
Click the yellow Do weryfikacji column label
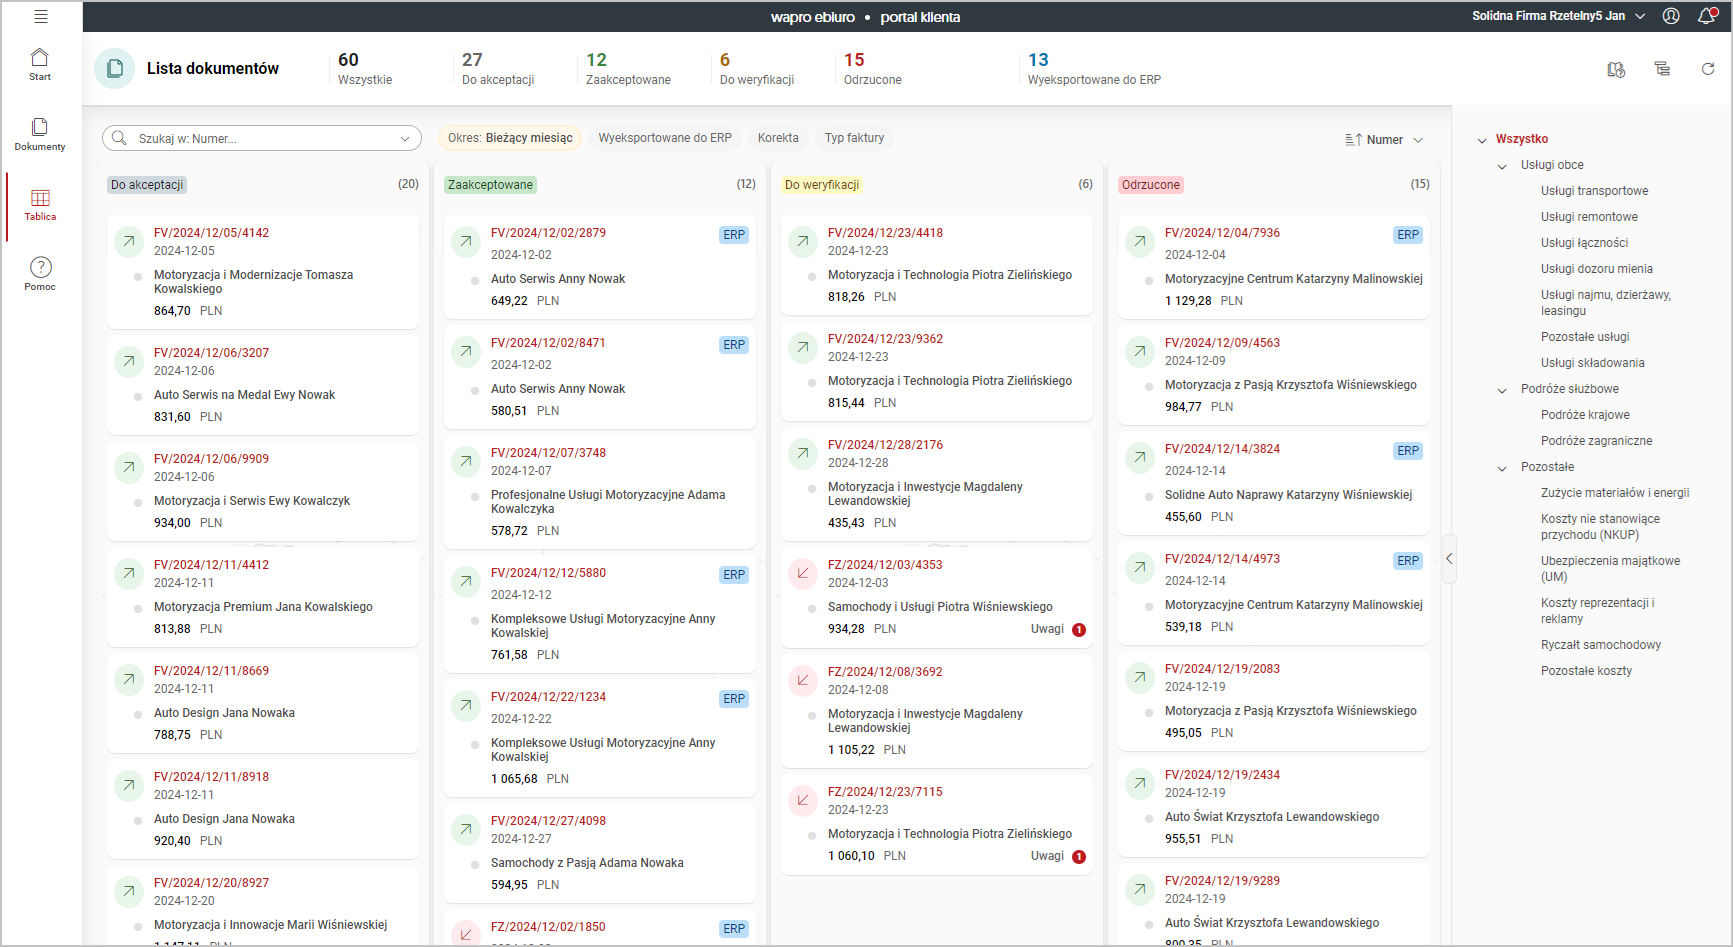822,185
